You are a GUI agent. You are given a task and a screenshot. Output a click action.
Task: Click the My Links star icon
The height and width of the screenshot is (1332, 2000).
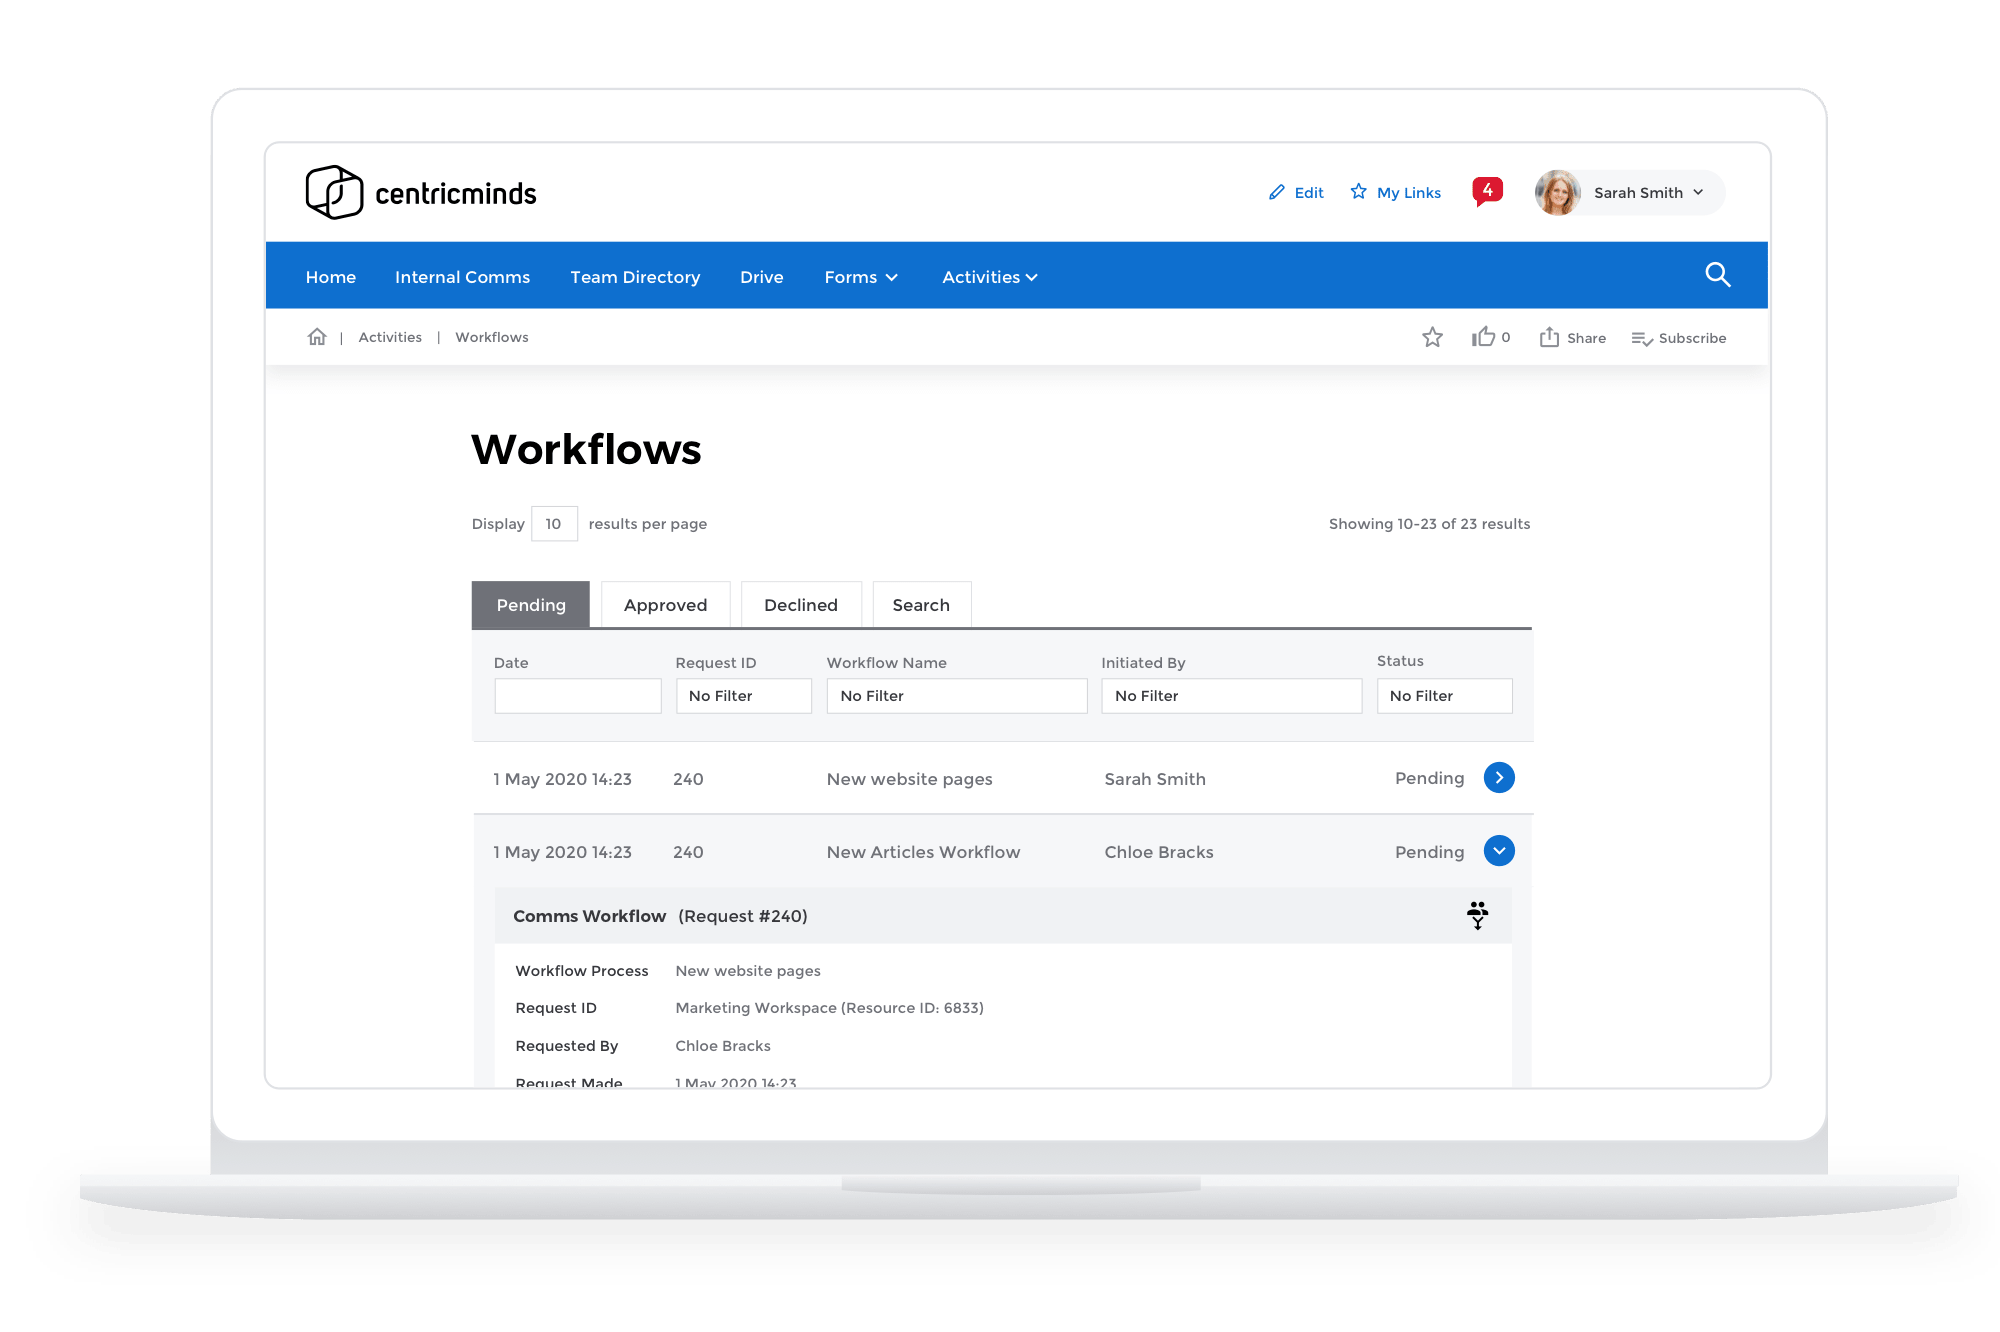tap(1359, 191)
